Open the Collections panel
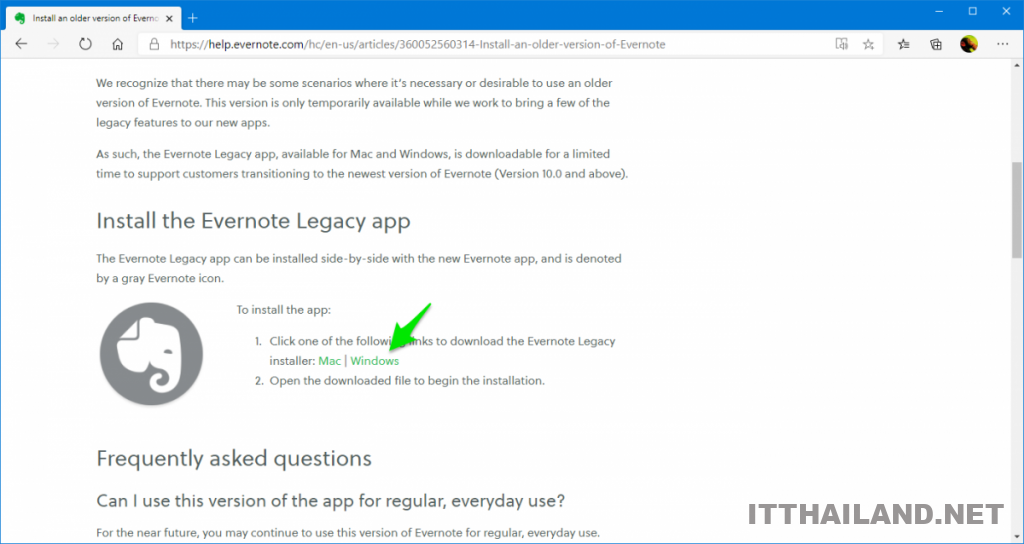This screenshot has width=1024, height=544. coord(936,44)
